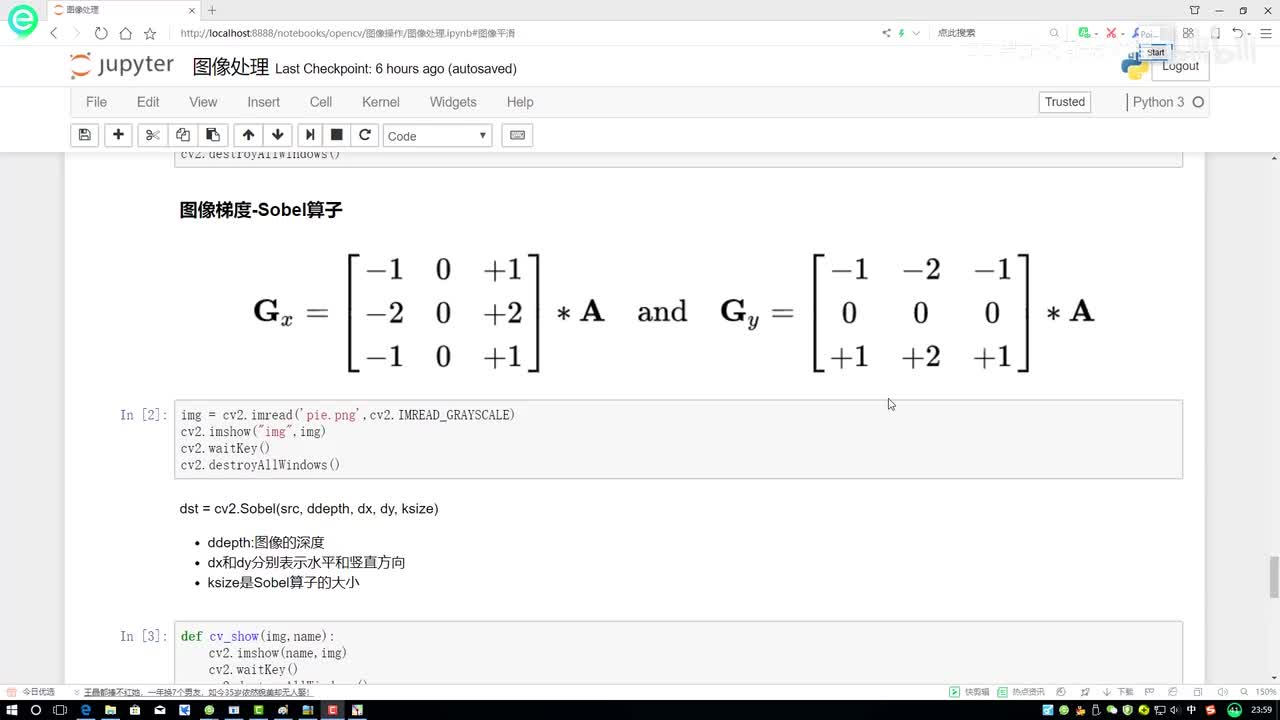The image size is (1280, 720).
Task: Cut selected cells with scissors icon
Action: [x=152, y=135]
